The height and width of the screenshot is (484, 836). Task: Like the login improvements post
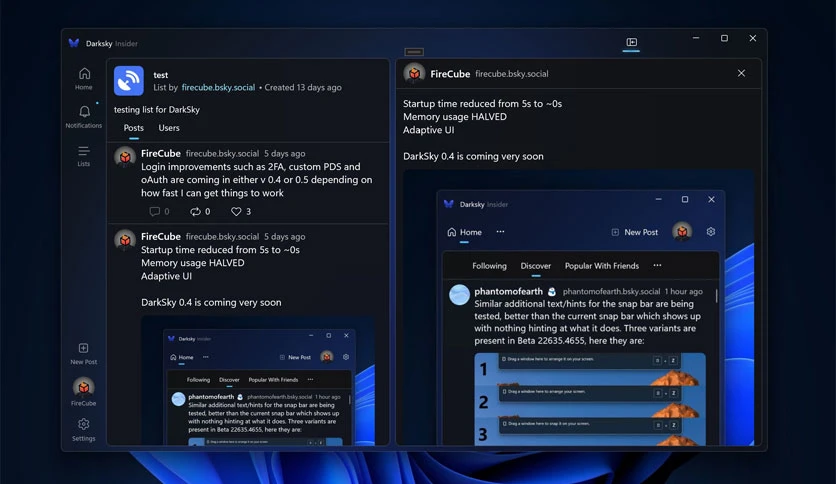click(x=240, y=212)
